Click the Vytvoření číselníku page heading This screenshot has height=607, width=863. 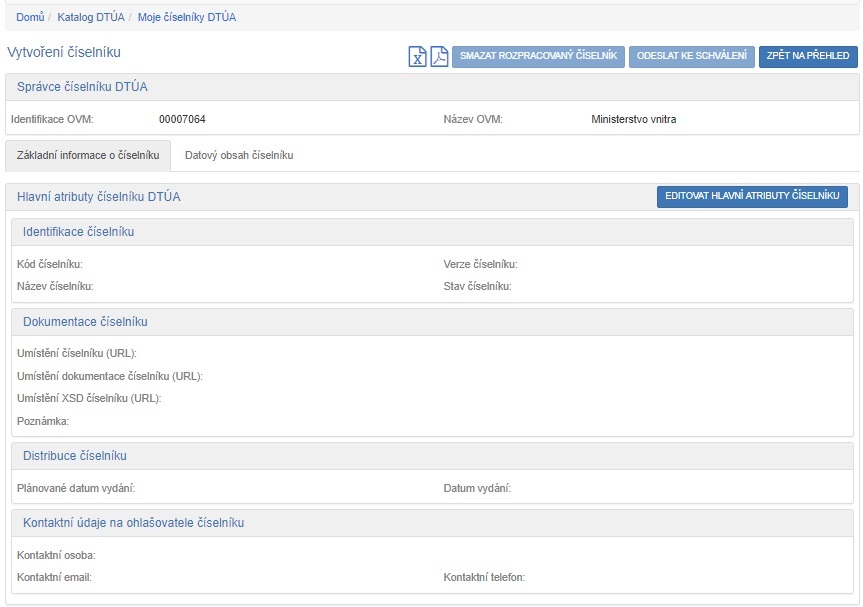(x=64, y=52)
